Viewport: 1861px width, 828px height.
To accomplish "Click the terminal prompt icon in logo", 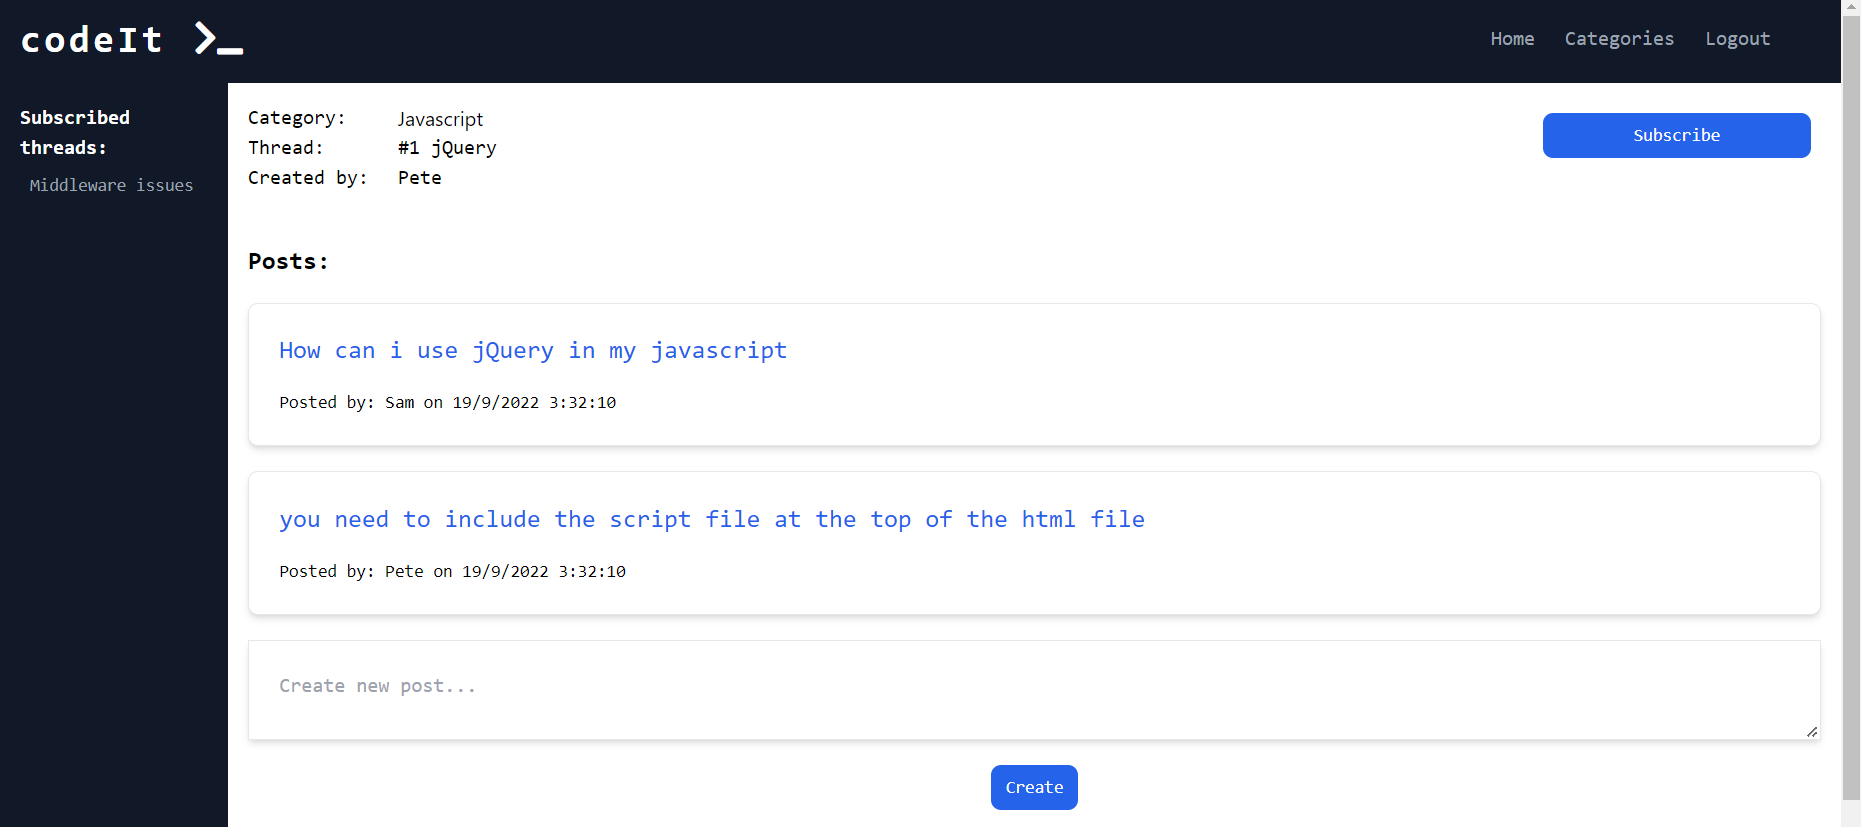I will point(218,39).
